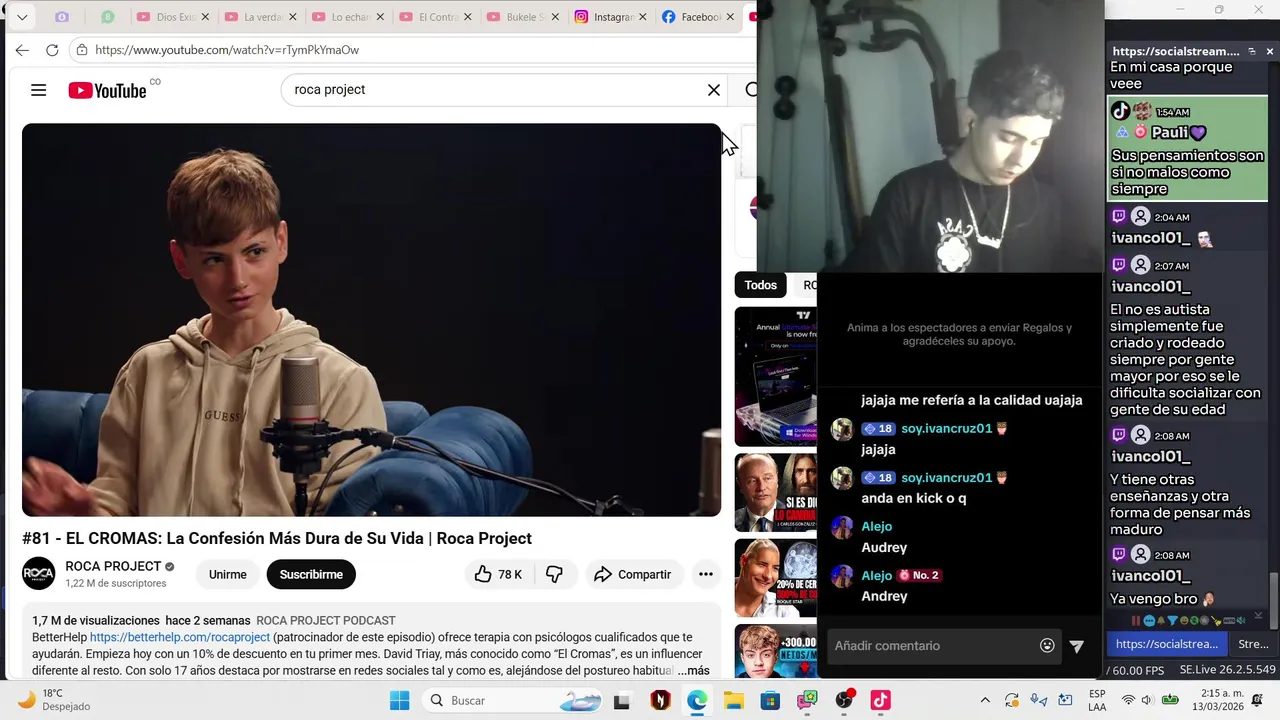Image resolution: width=1280 pixels, height=720 pixels.
Task: Open the ad thumbnail with laptop image
Action: click(x=776, y=376)
